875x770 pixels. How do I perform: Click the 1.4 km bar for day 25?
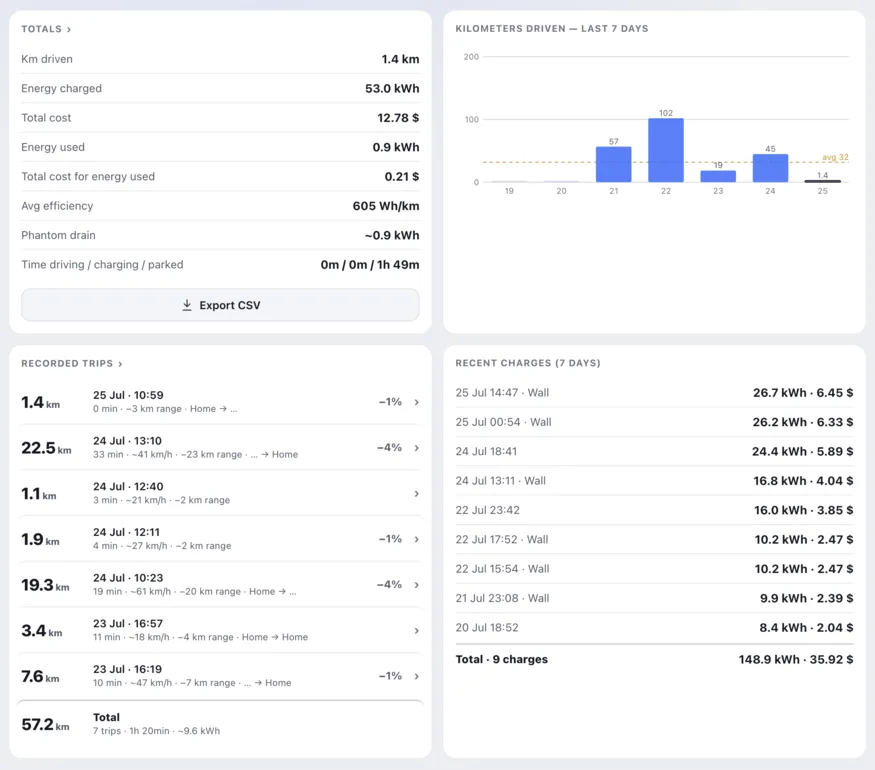pos(823,181)
